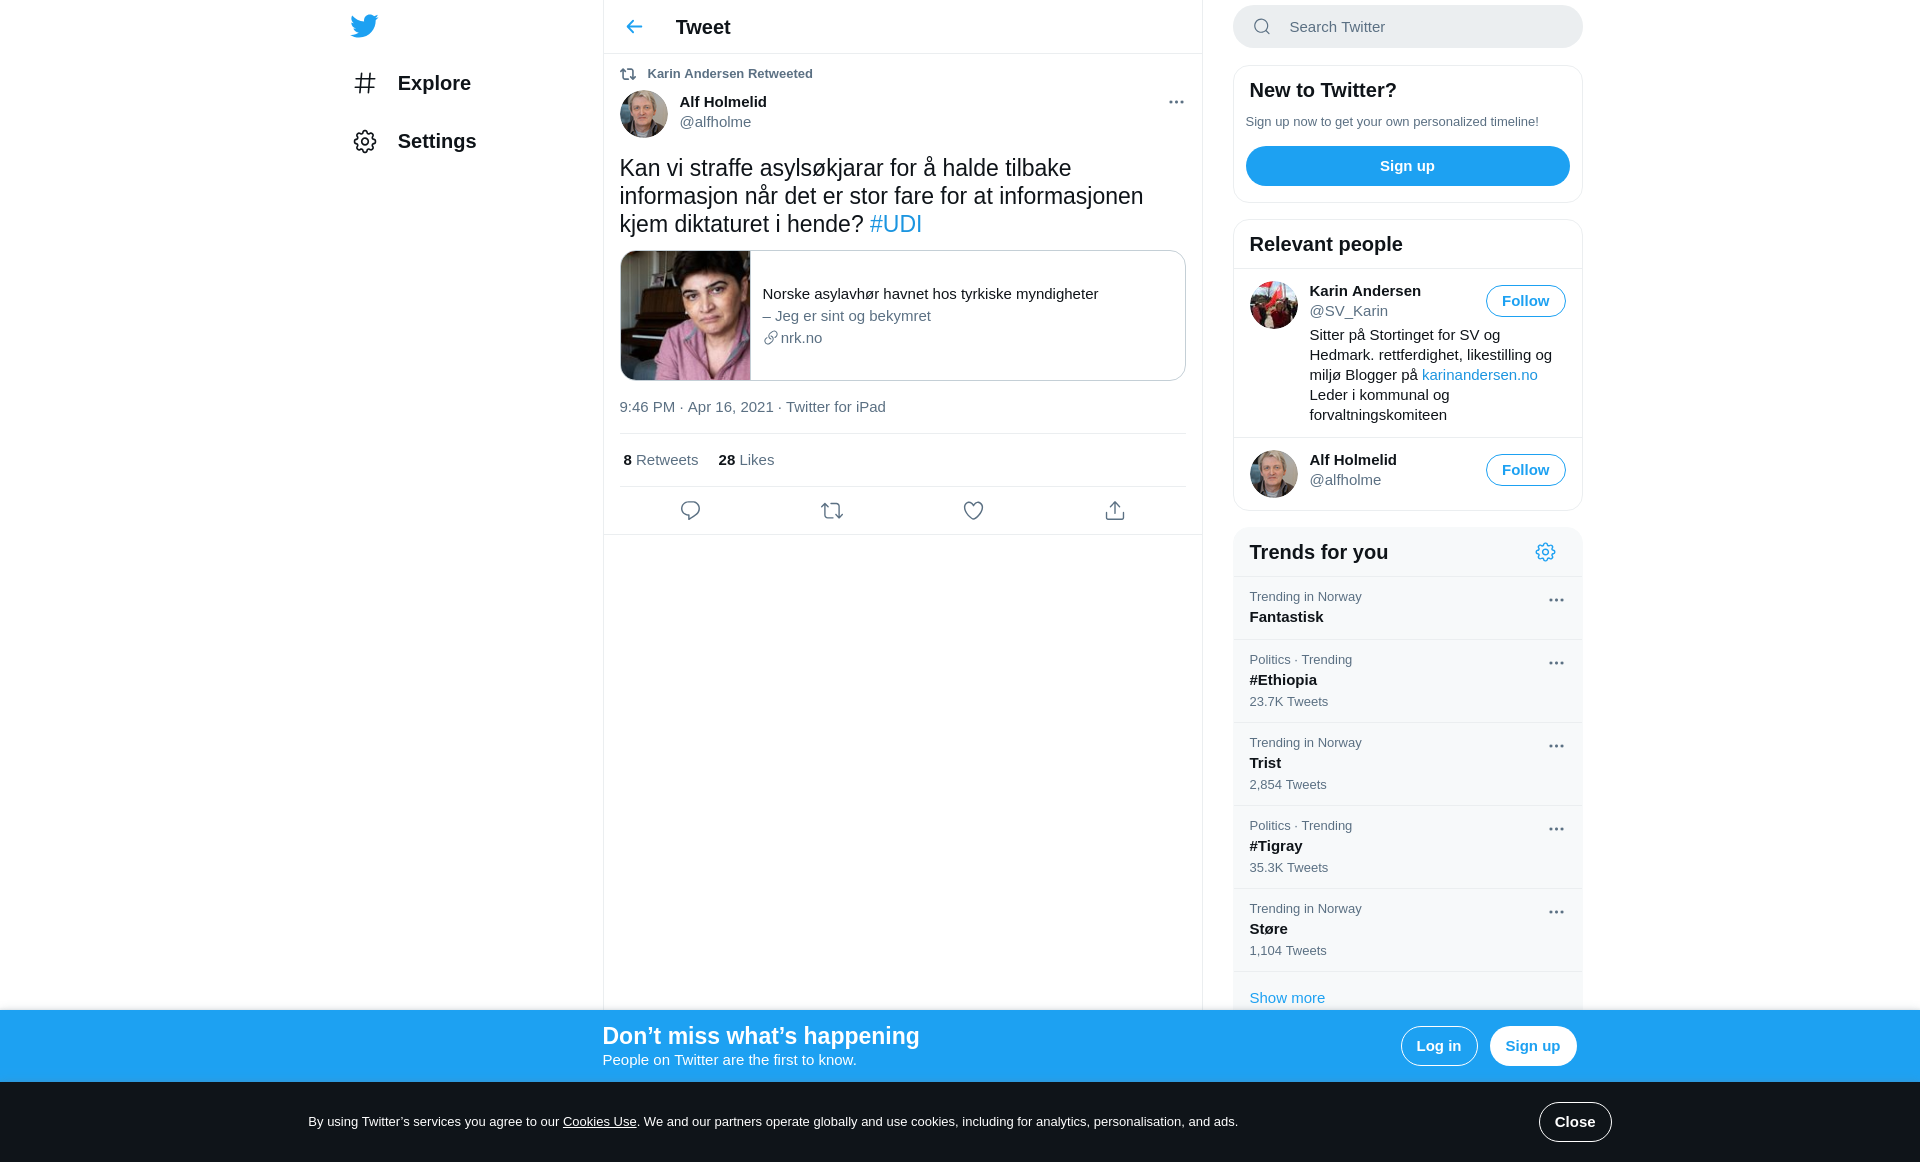Viewport: 1920px width, 1162px height.
Task: Open more options for Fantastisk trend
Action: coord(1556,600)
